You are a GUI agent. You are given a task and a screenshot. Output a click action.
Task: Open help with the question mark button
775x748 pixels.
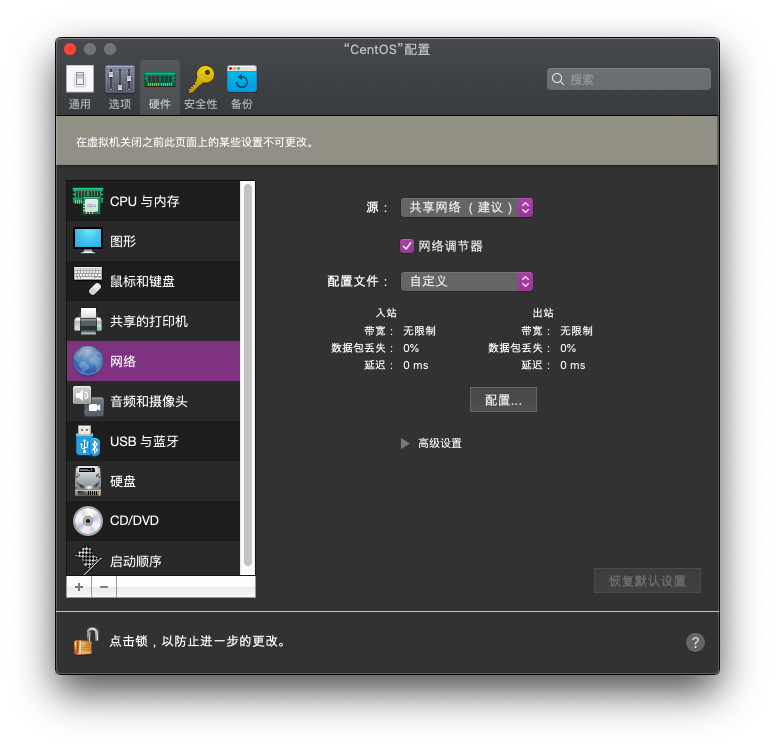coord(695,642)
